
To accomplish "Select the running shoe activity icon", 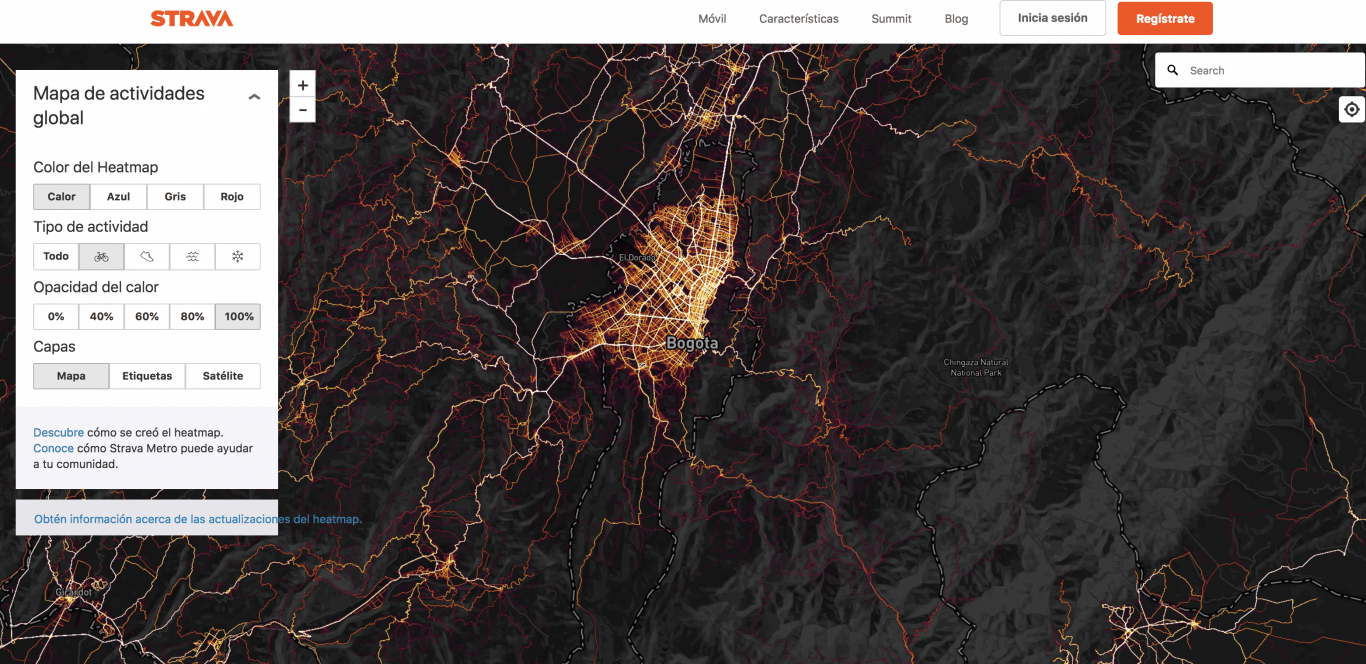I will pos(147,257).
